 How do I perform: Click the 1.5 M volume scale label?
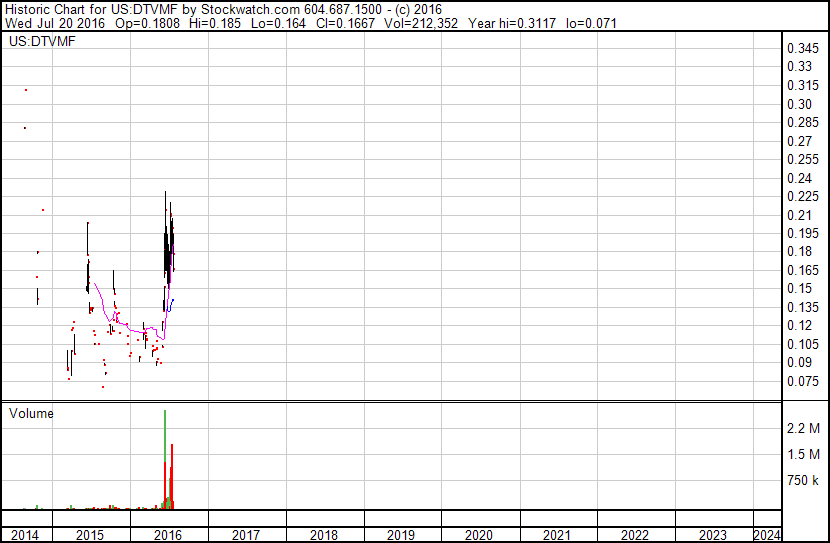coord(803,455)
